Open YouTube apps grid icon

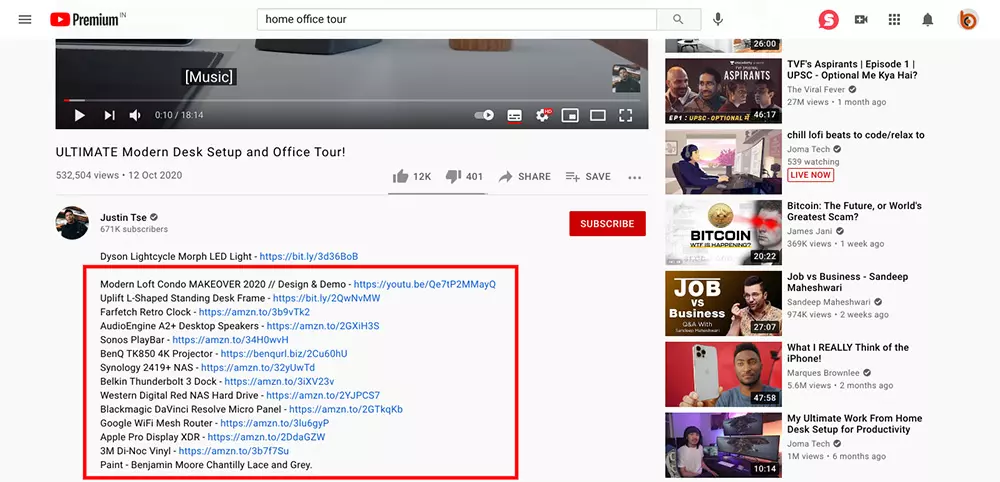point(894,20)
